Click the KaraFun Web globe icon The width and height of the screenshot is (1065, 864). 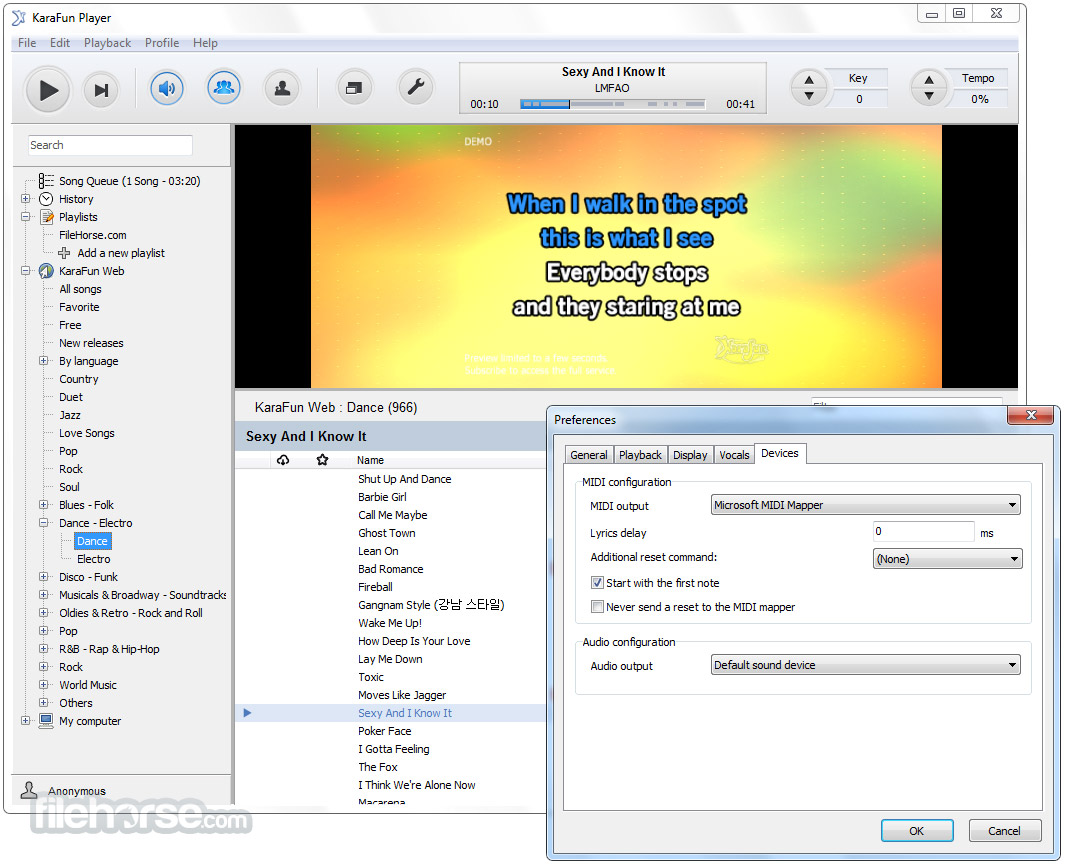click(x=46, y=271)
